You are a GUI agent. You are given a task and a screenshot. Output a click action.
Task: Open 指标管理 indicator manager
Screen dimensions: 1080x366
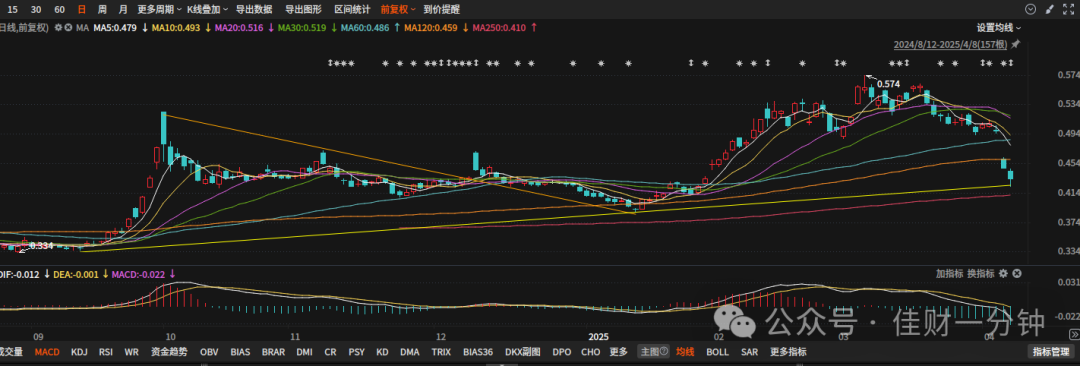tap(1052, 352)
